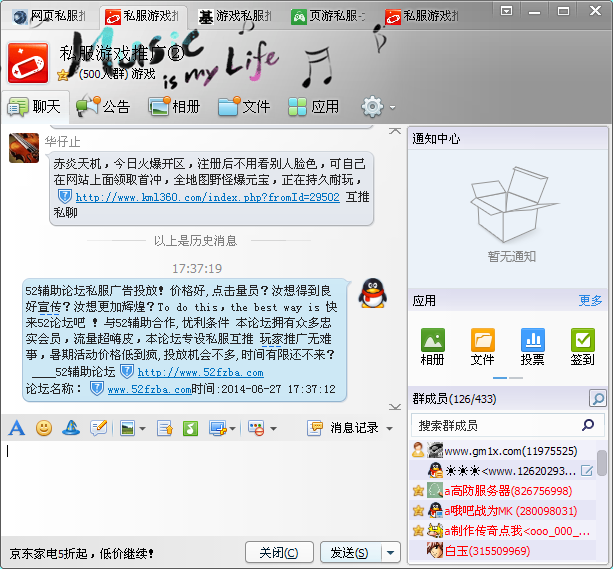Open the http://www.52fzba.com link
The image size is (613, 569).
(x=201, y=372)
